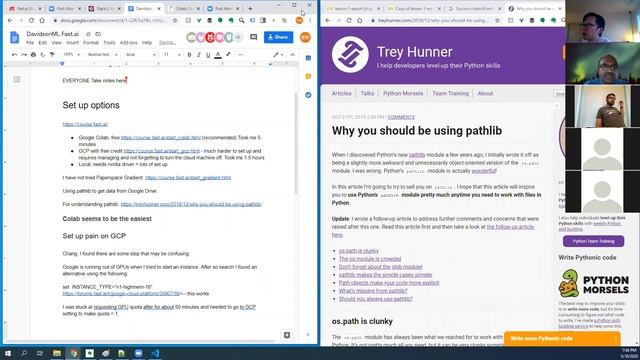Show the document outline icon
Screen dimensions: 640x360
[17, 79]
